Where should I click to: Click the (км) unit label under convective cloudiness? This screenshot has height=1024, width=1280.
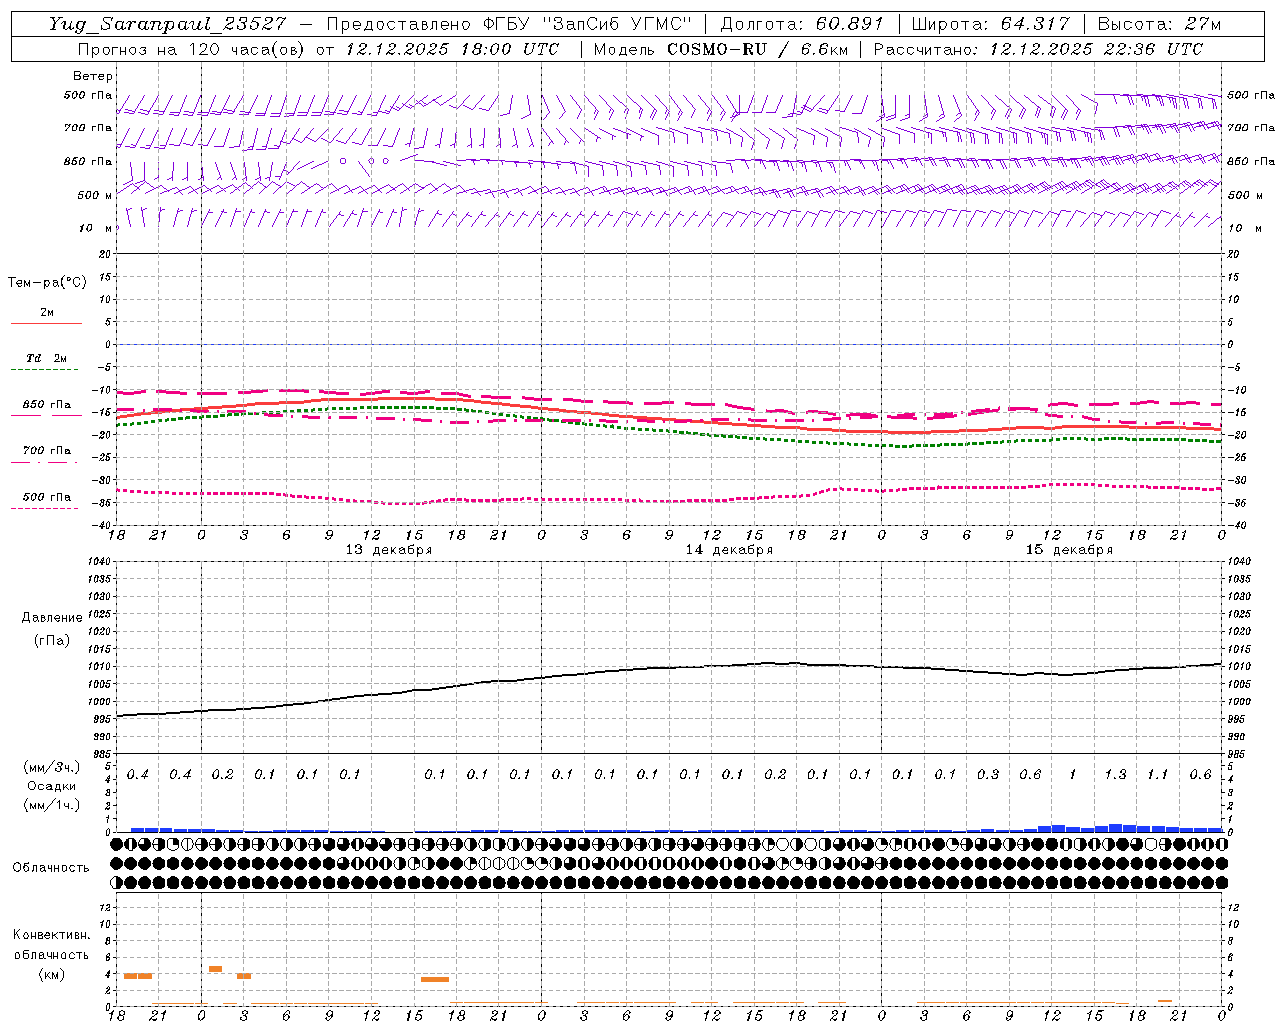[x=51, y=975]
